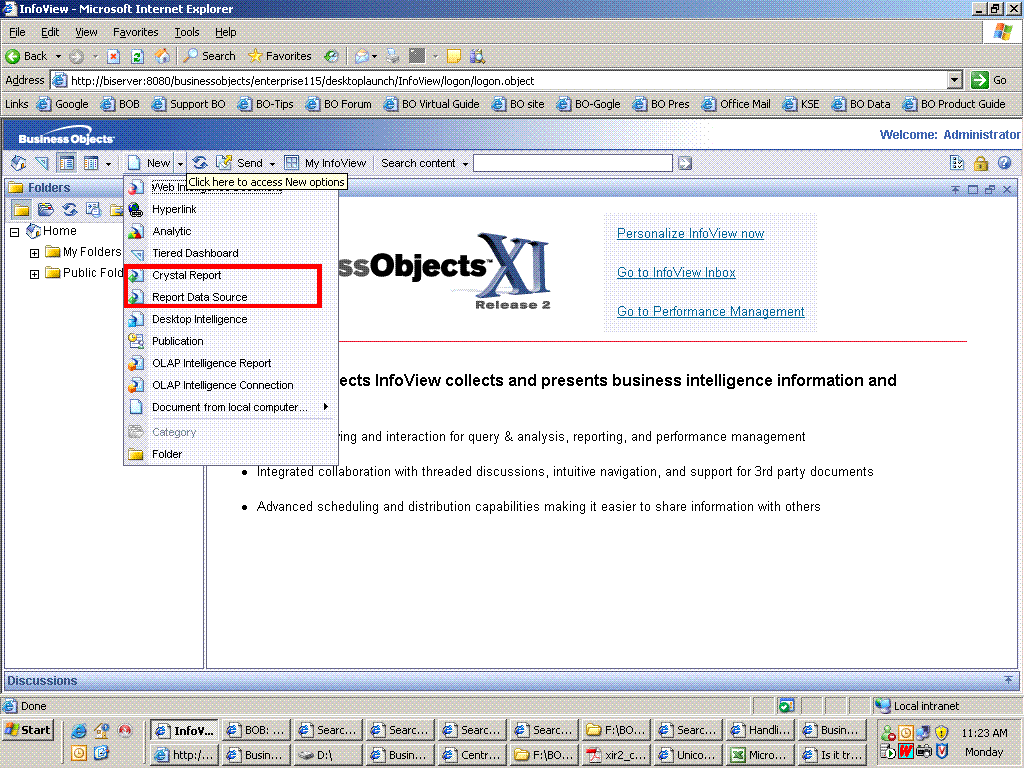The height and width of the screenshot is (768, 1024).
Task: Open the InfoView Help icon
Action: pyautogui.click(x=1004, y=163)
